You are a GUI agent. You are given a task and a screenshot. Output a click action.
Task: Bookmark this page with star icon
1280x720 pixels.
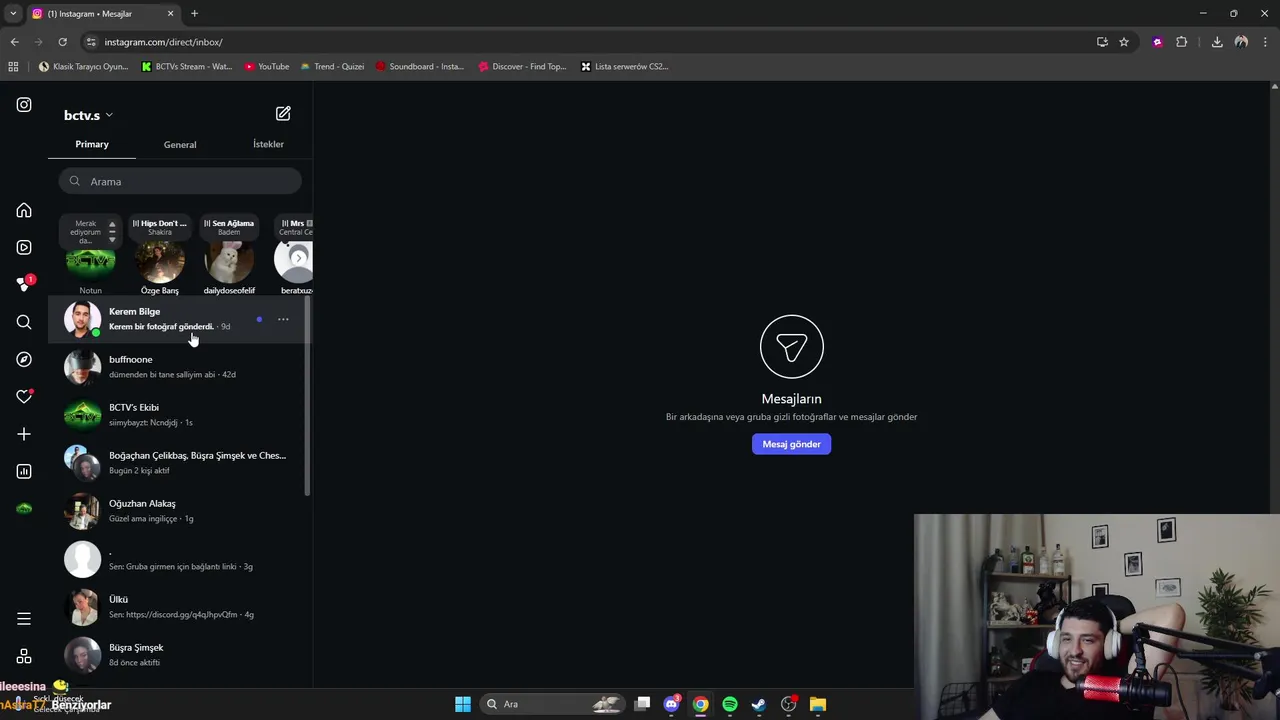[x=1124, y=42]
